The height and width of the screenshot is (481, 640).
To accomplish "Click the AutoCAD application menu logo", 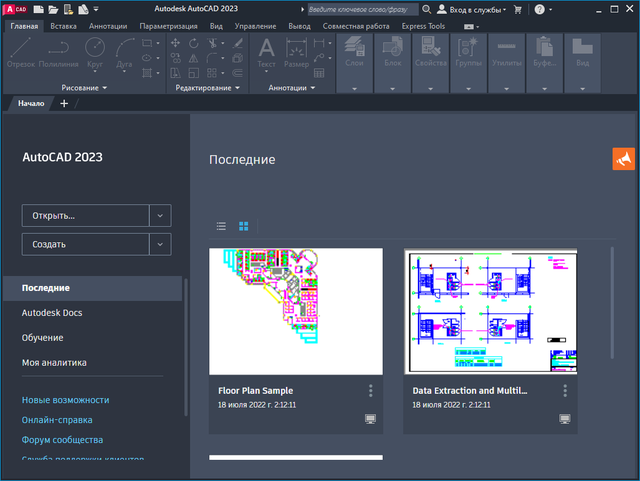I will pos(14,9).
